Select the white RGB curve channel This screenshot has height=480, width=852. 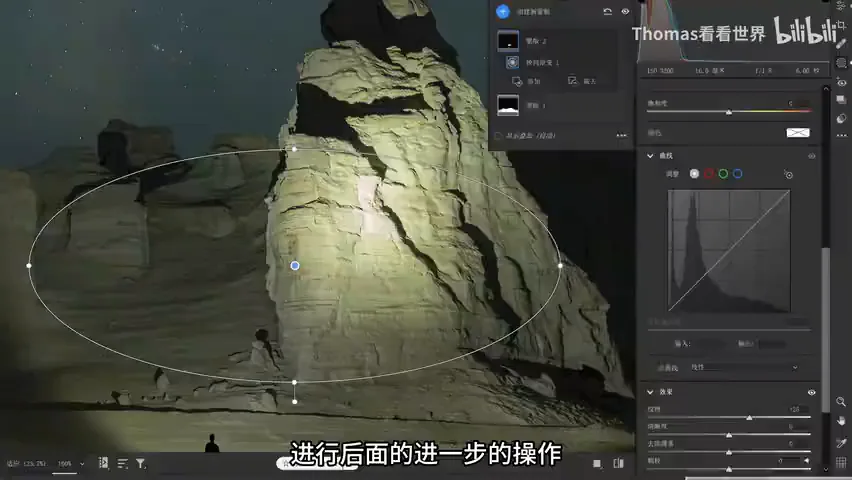tap(694, 174)
